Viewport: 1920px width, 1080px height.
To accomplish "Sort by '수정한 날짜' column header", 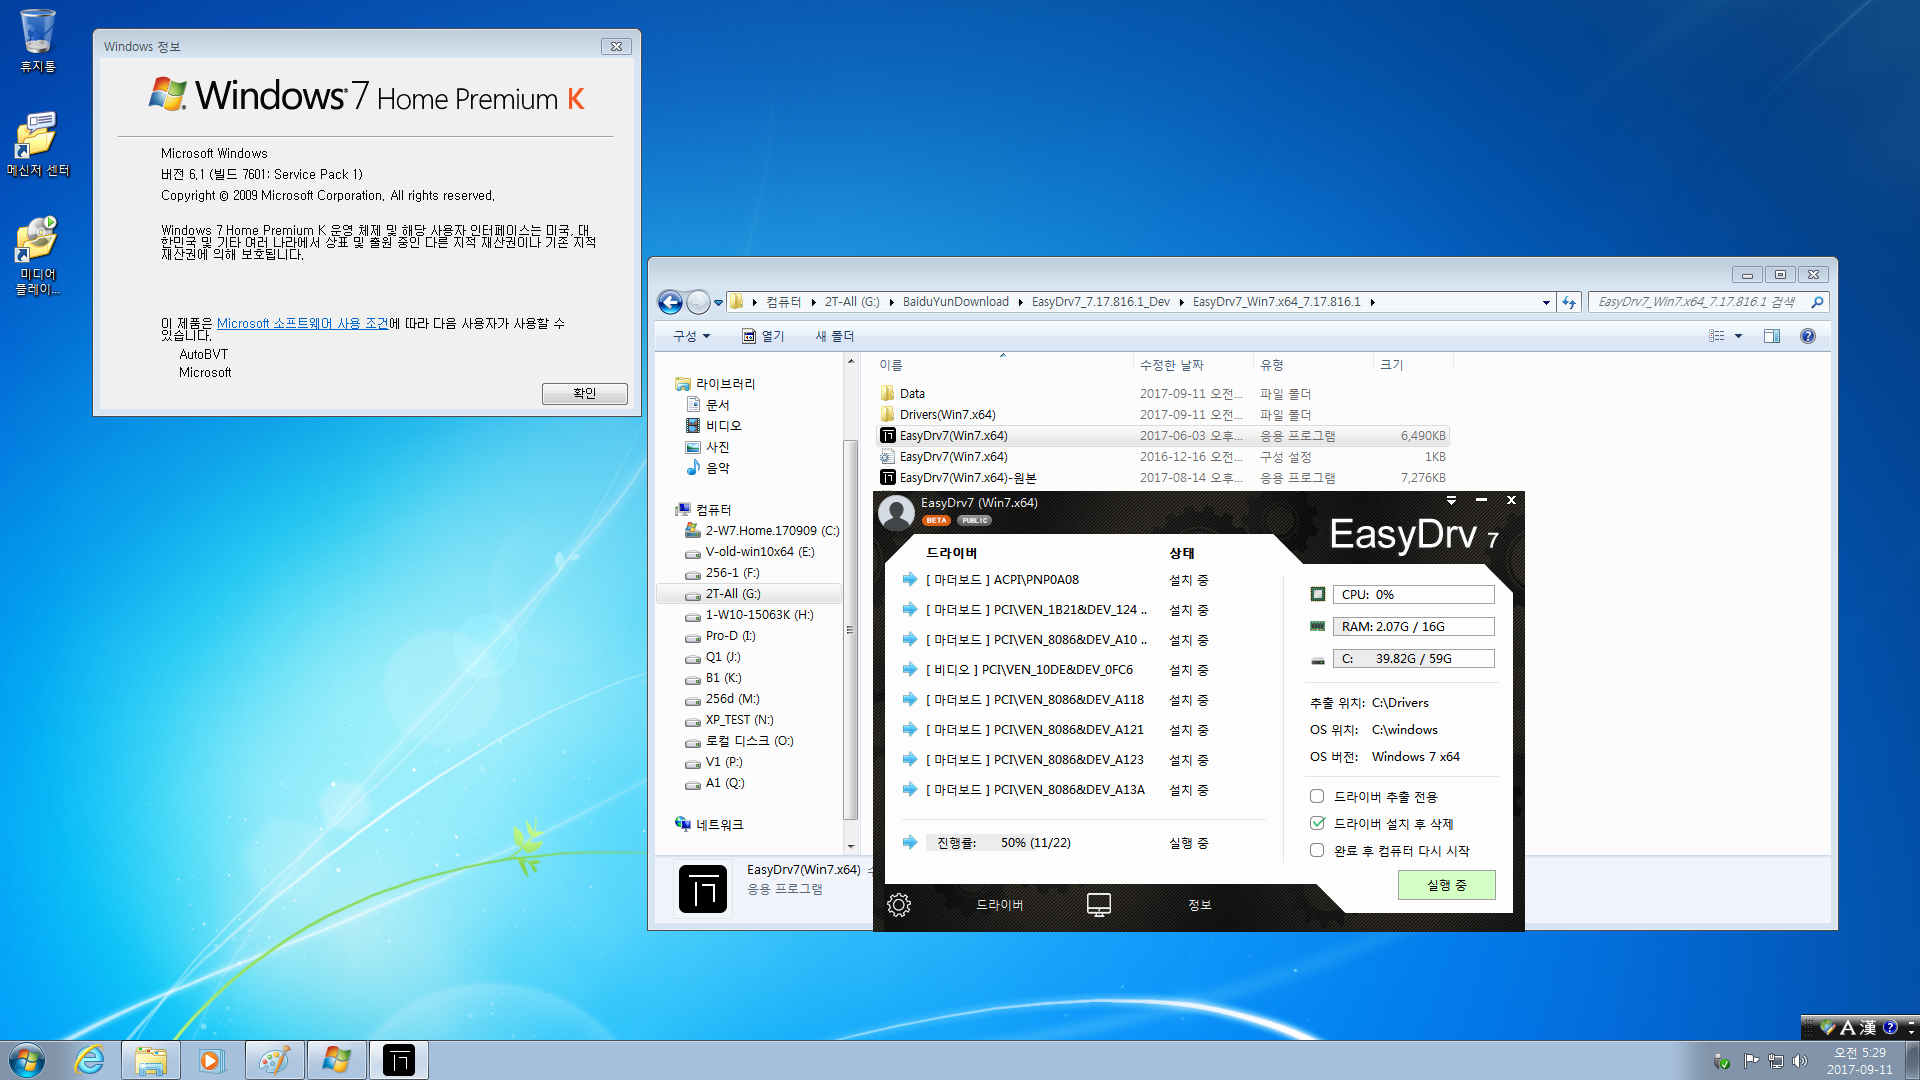I will pyautogui.click(x=1193, y=365).
